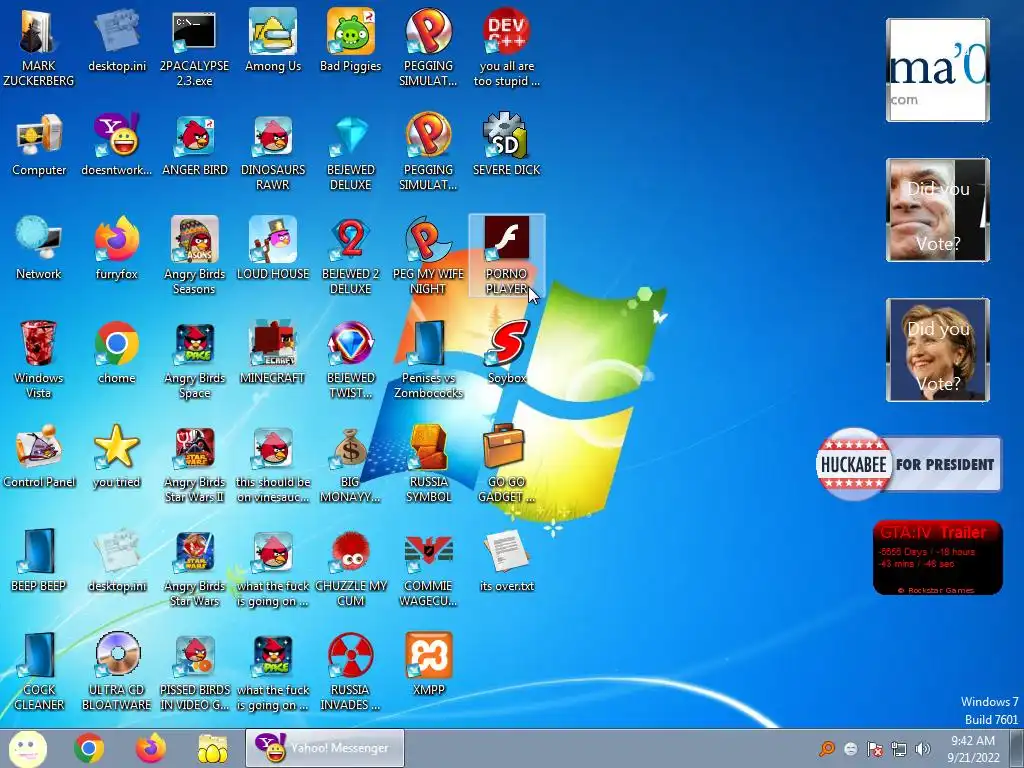Image resolution: width=1024 pixels, height=768 pixels.
Task: Open the network tray icon
Action: [x=899, y=749]
